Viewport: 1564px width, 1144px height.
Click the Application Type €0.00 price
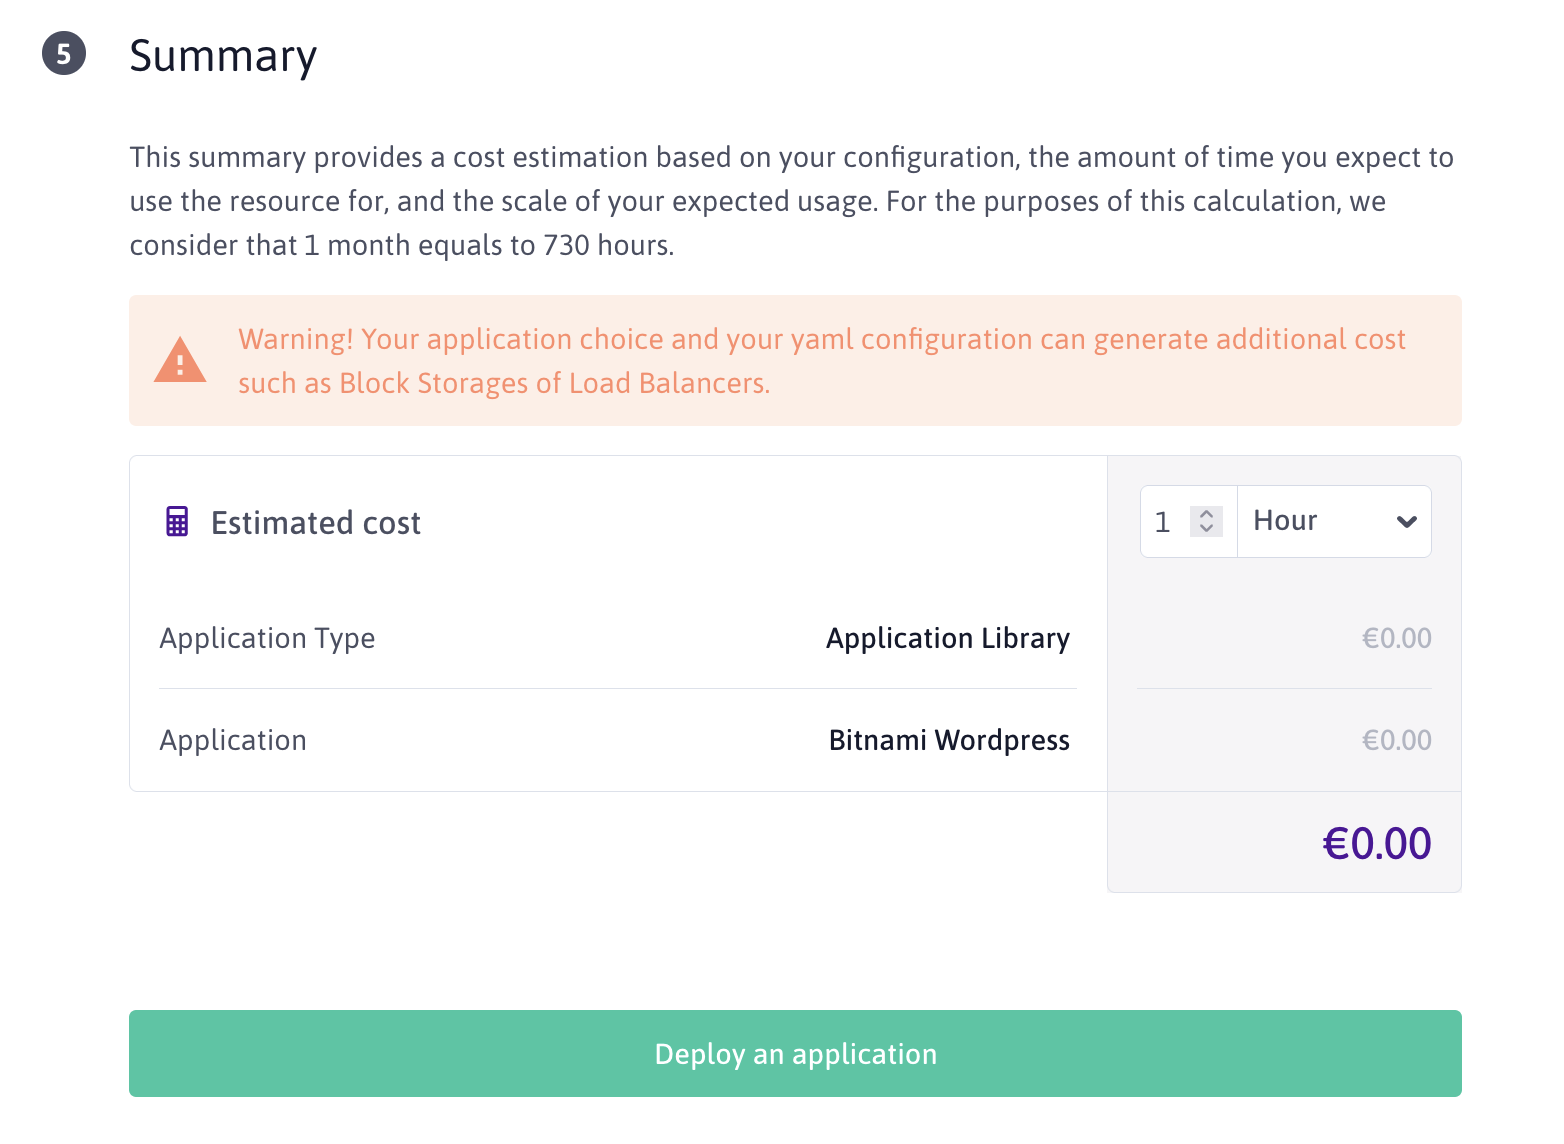pos(1396,638)
